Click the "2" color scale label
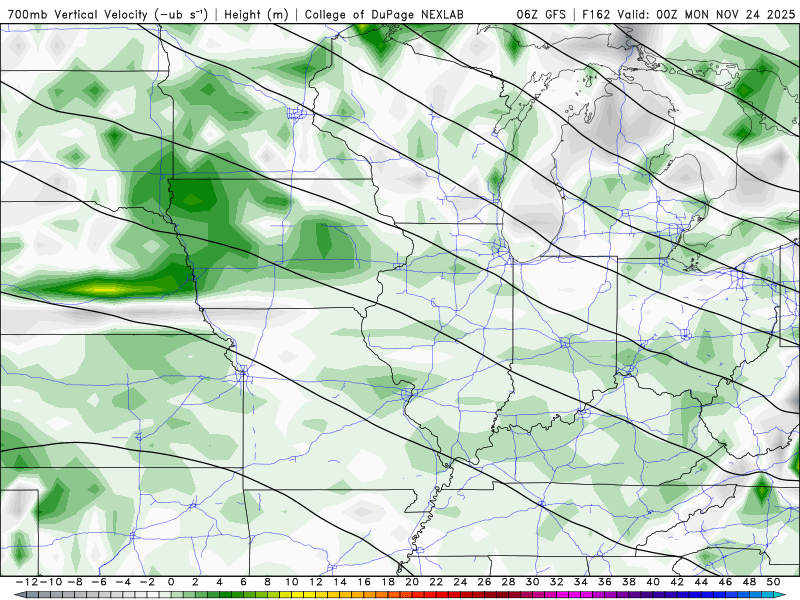Viewport: 800px width, 600px height. pyautogui.click(x=195, y=582)
